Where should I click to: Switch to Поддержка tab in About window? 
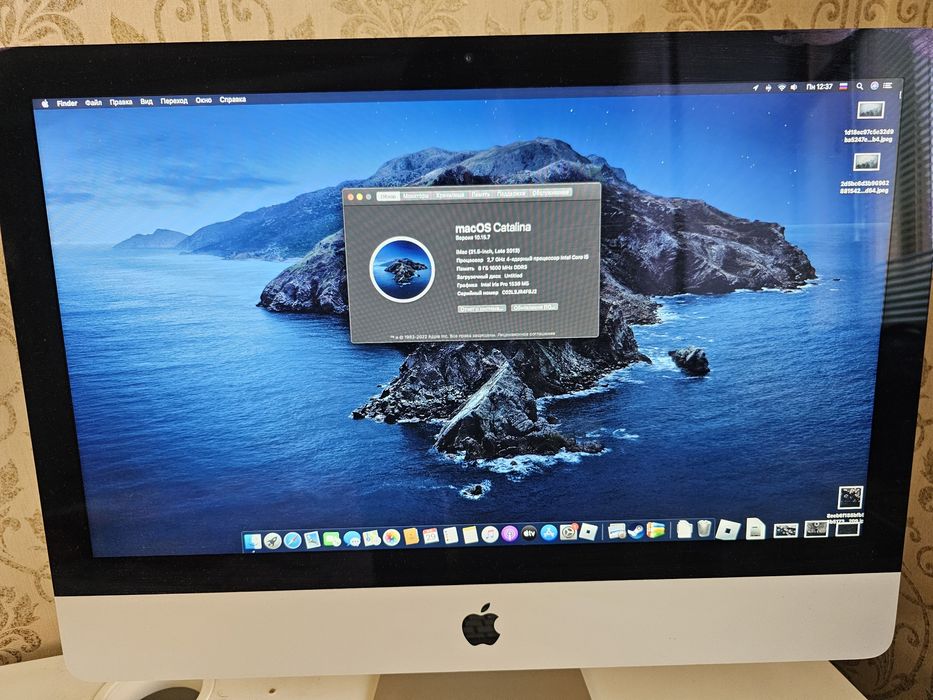tap(511, 193)
